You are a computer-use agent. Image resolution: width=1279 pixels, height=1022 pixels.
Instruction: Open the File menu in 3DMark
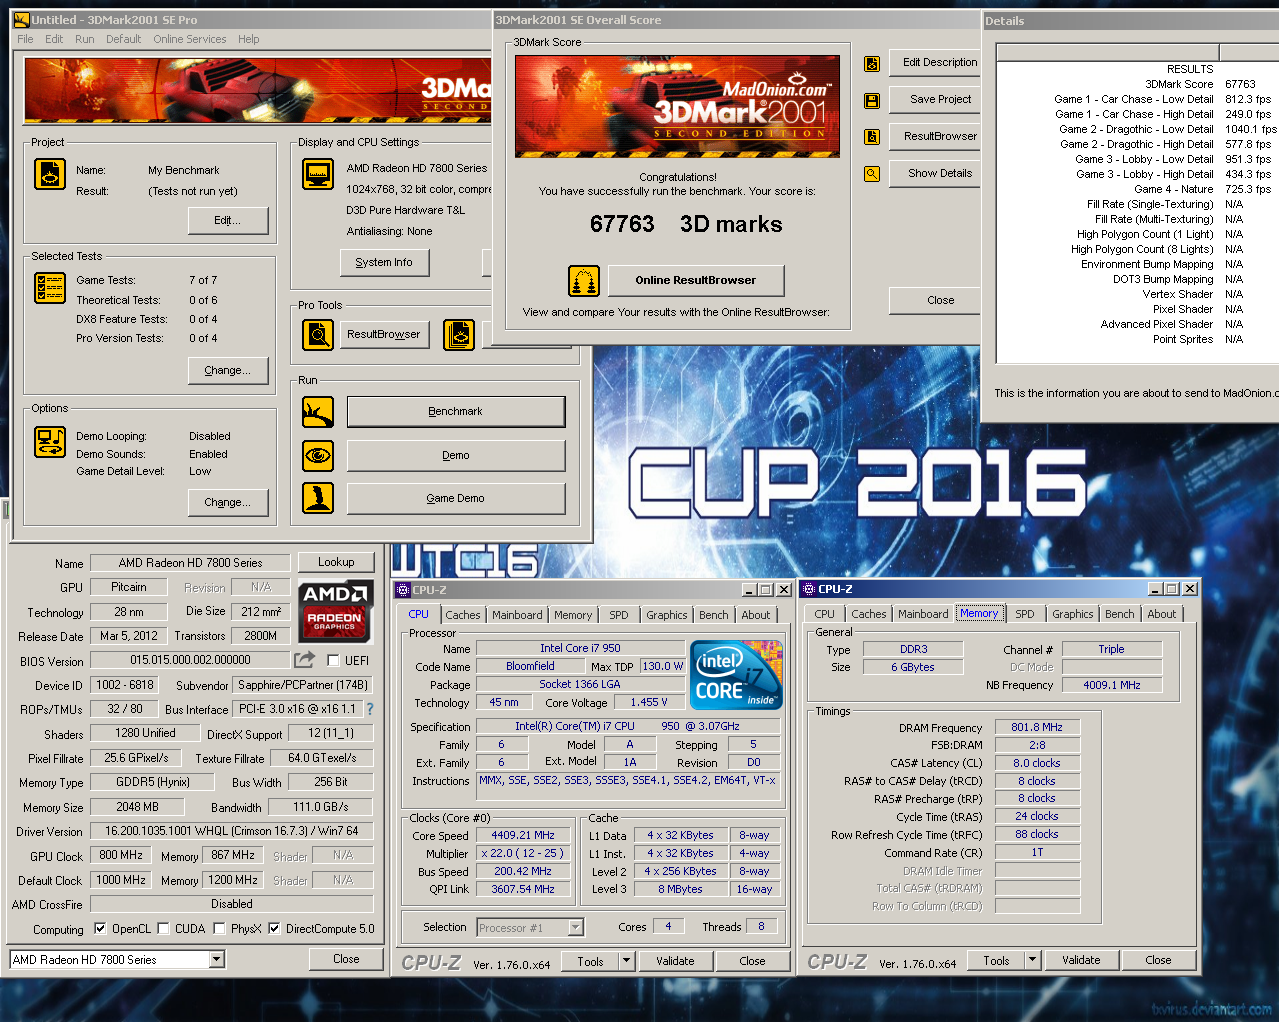[25, 39]
